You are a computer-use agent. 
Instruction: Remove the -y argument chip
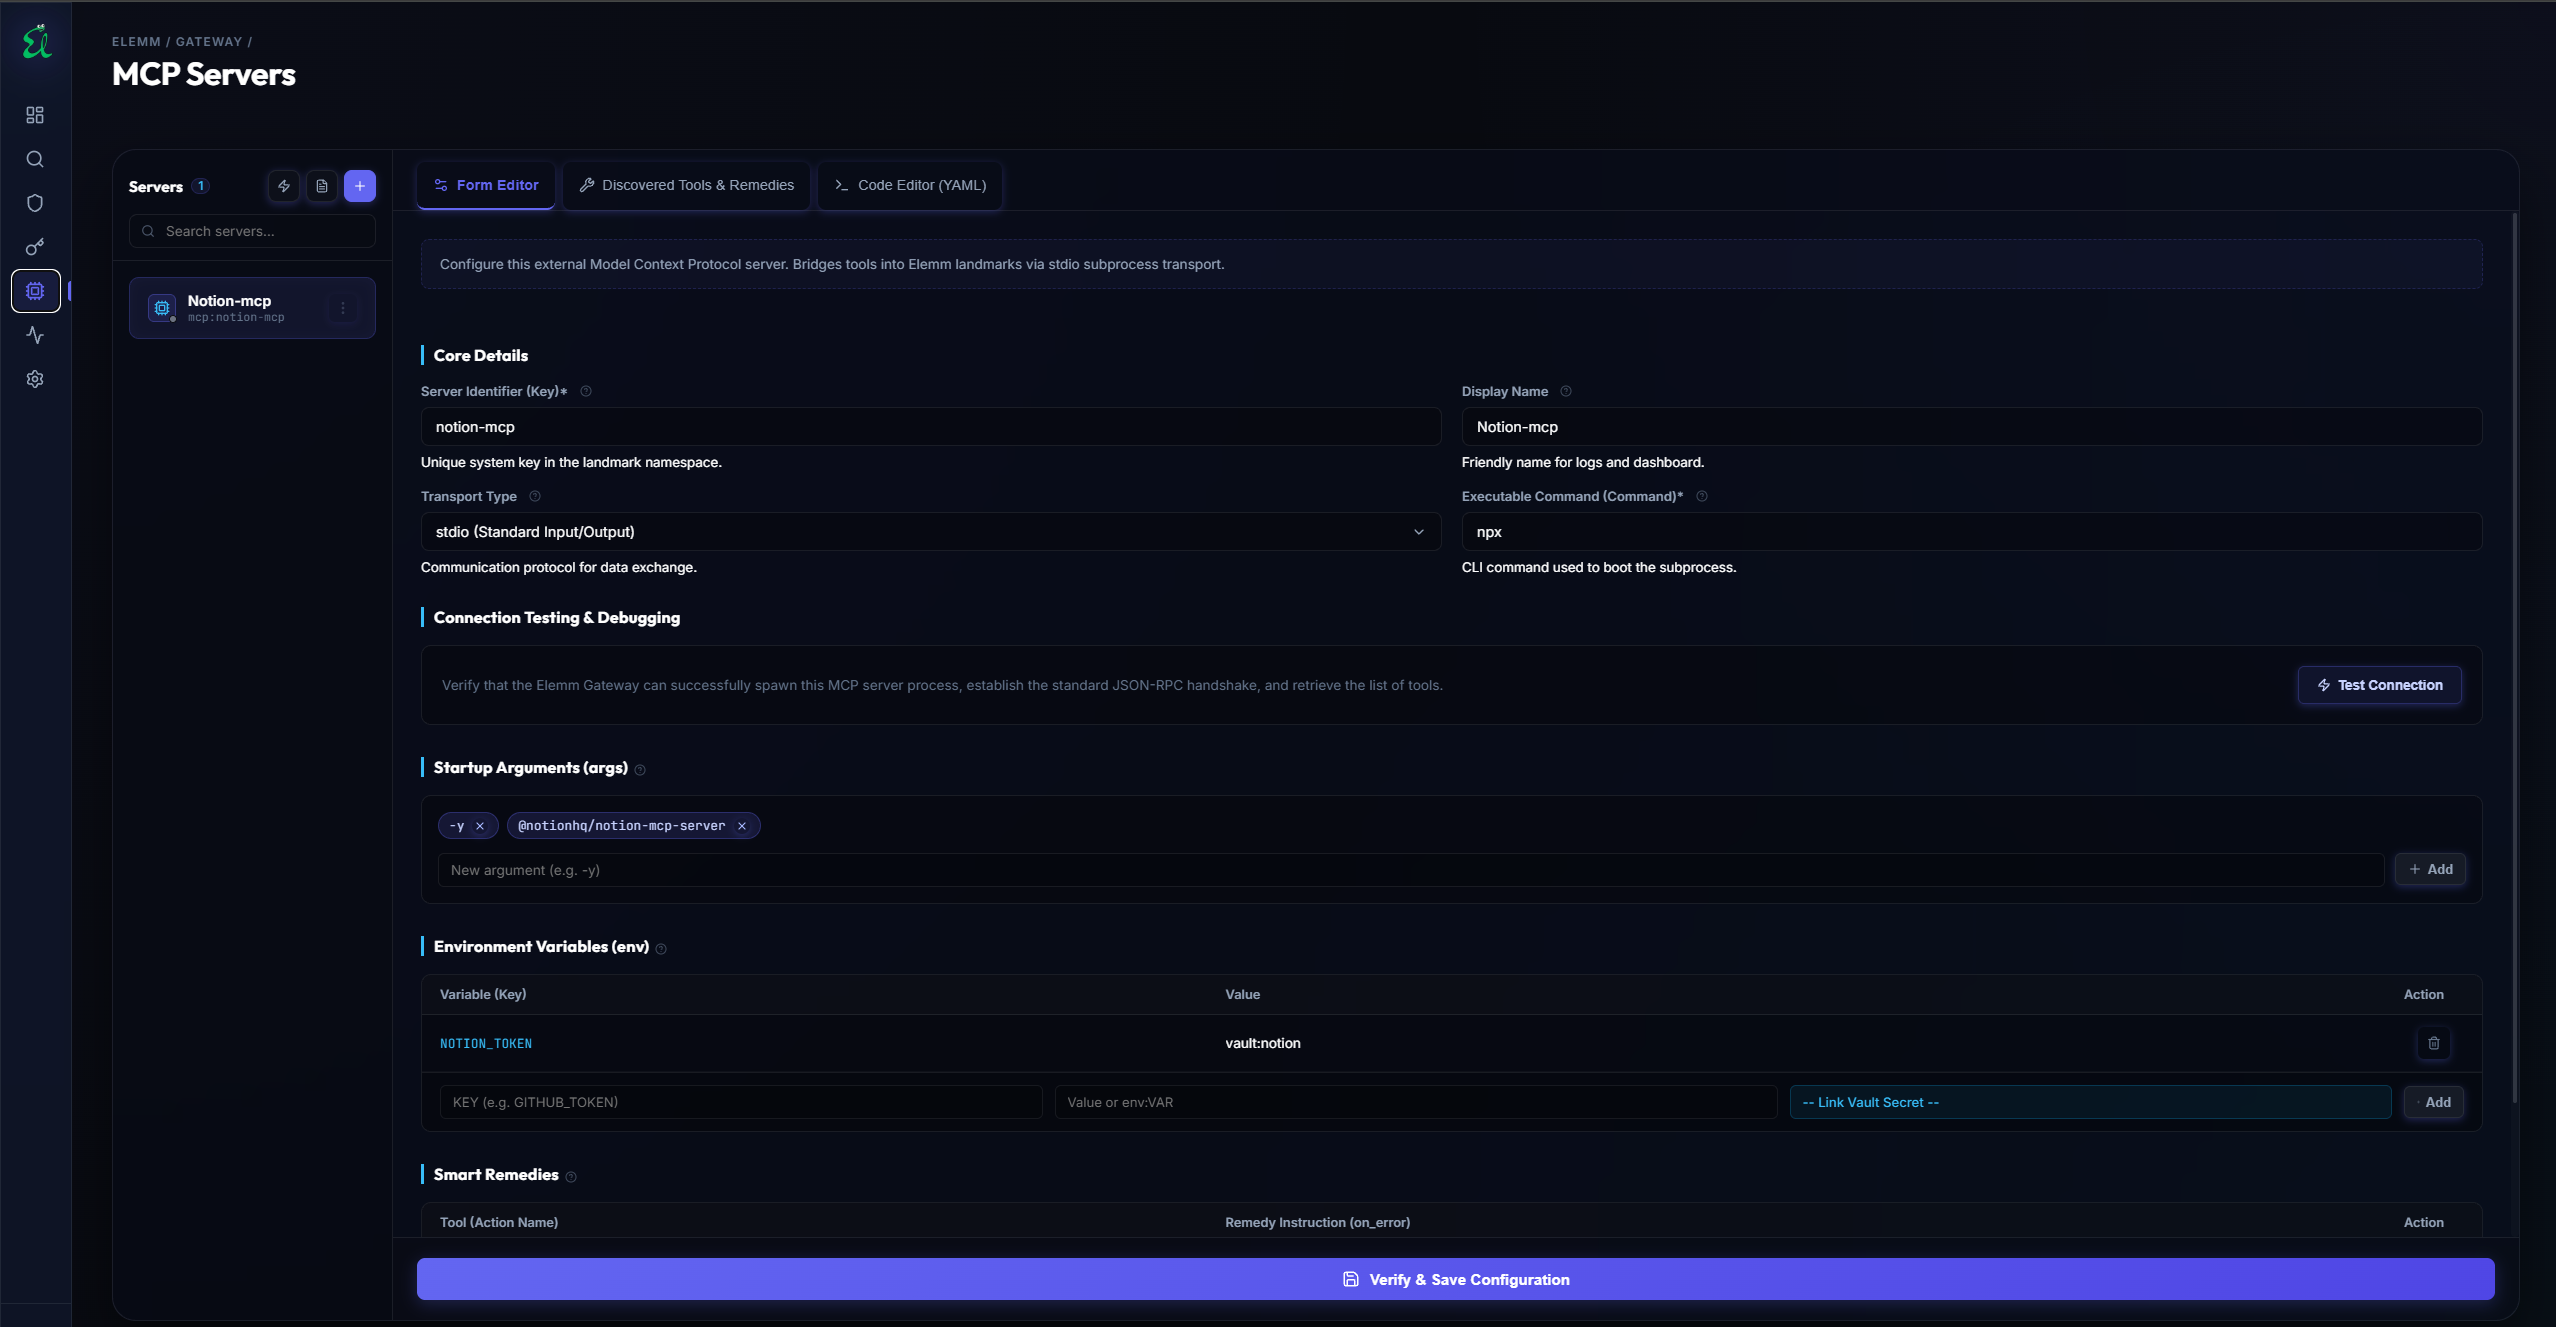point(480,826)
